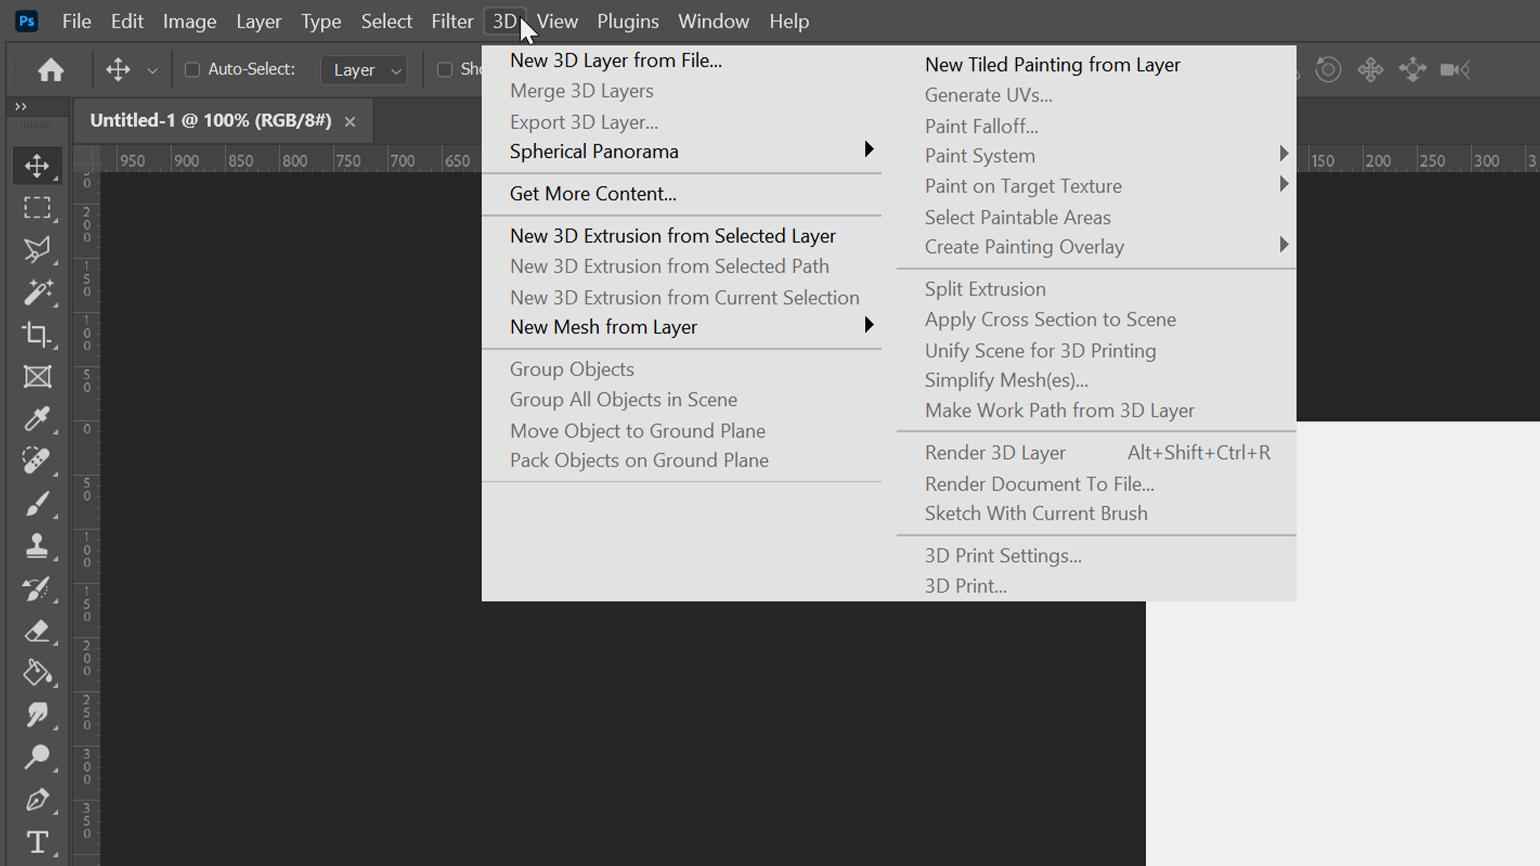Select the Spot Healing Brush tool
This screenshot has width=1540, height=866.
37,461
